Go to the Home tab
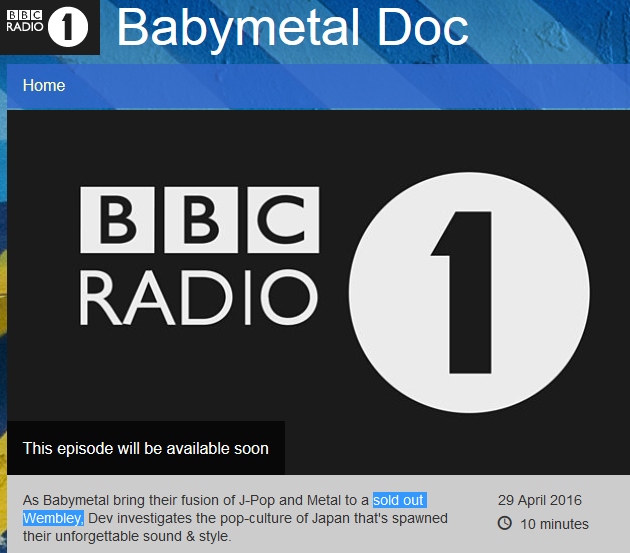 coord(44,86)
